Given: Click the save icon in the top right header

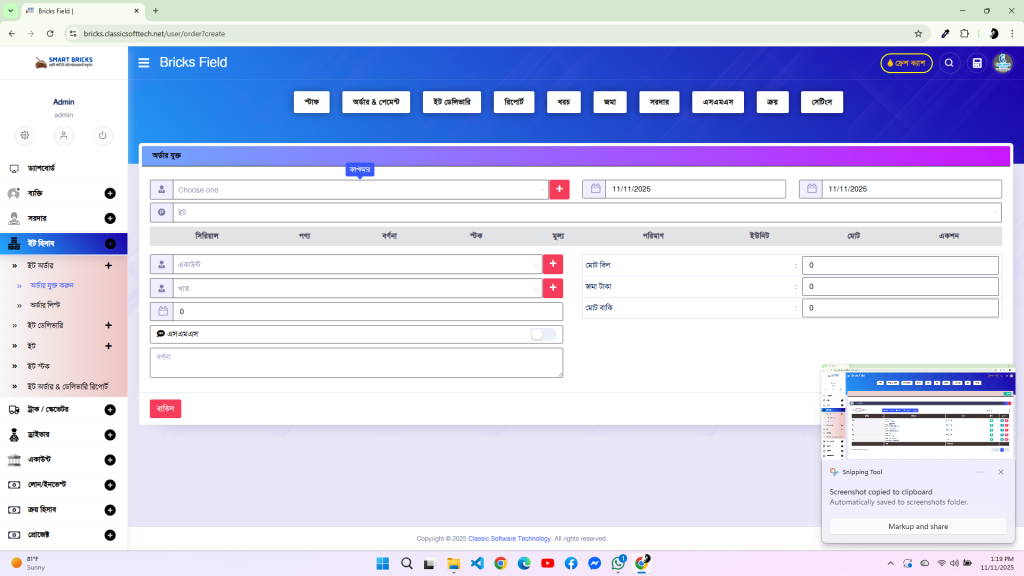Looking at the screenshot, I should coord(975,62).
